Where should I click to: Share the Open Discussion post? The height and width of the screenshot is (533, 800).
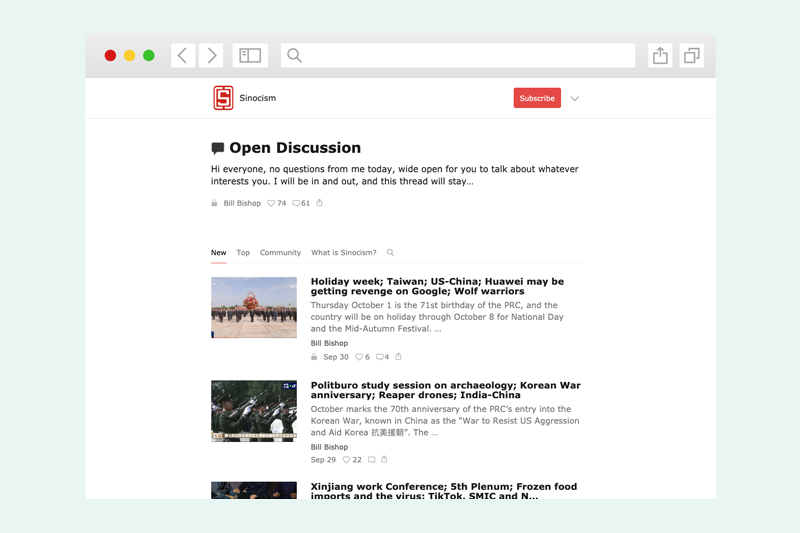click(x=320, y=203)
